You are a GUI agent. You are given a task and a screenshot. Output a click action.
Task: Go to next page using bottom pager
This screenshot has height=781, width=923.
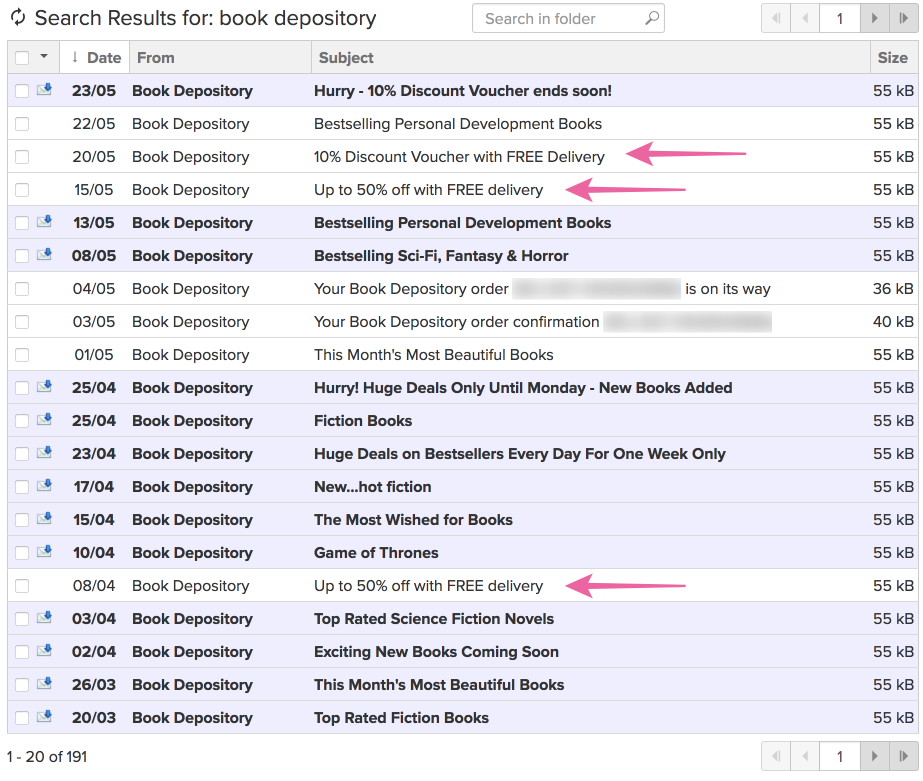pyautogui.click(x=875, y=756)
